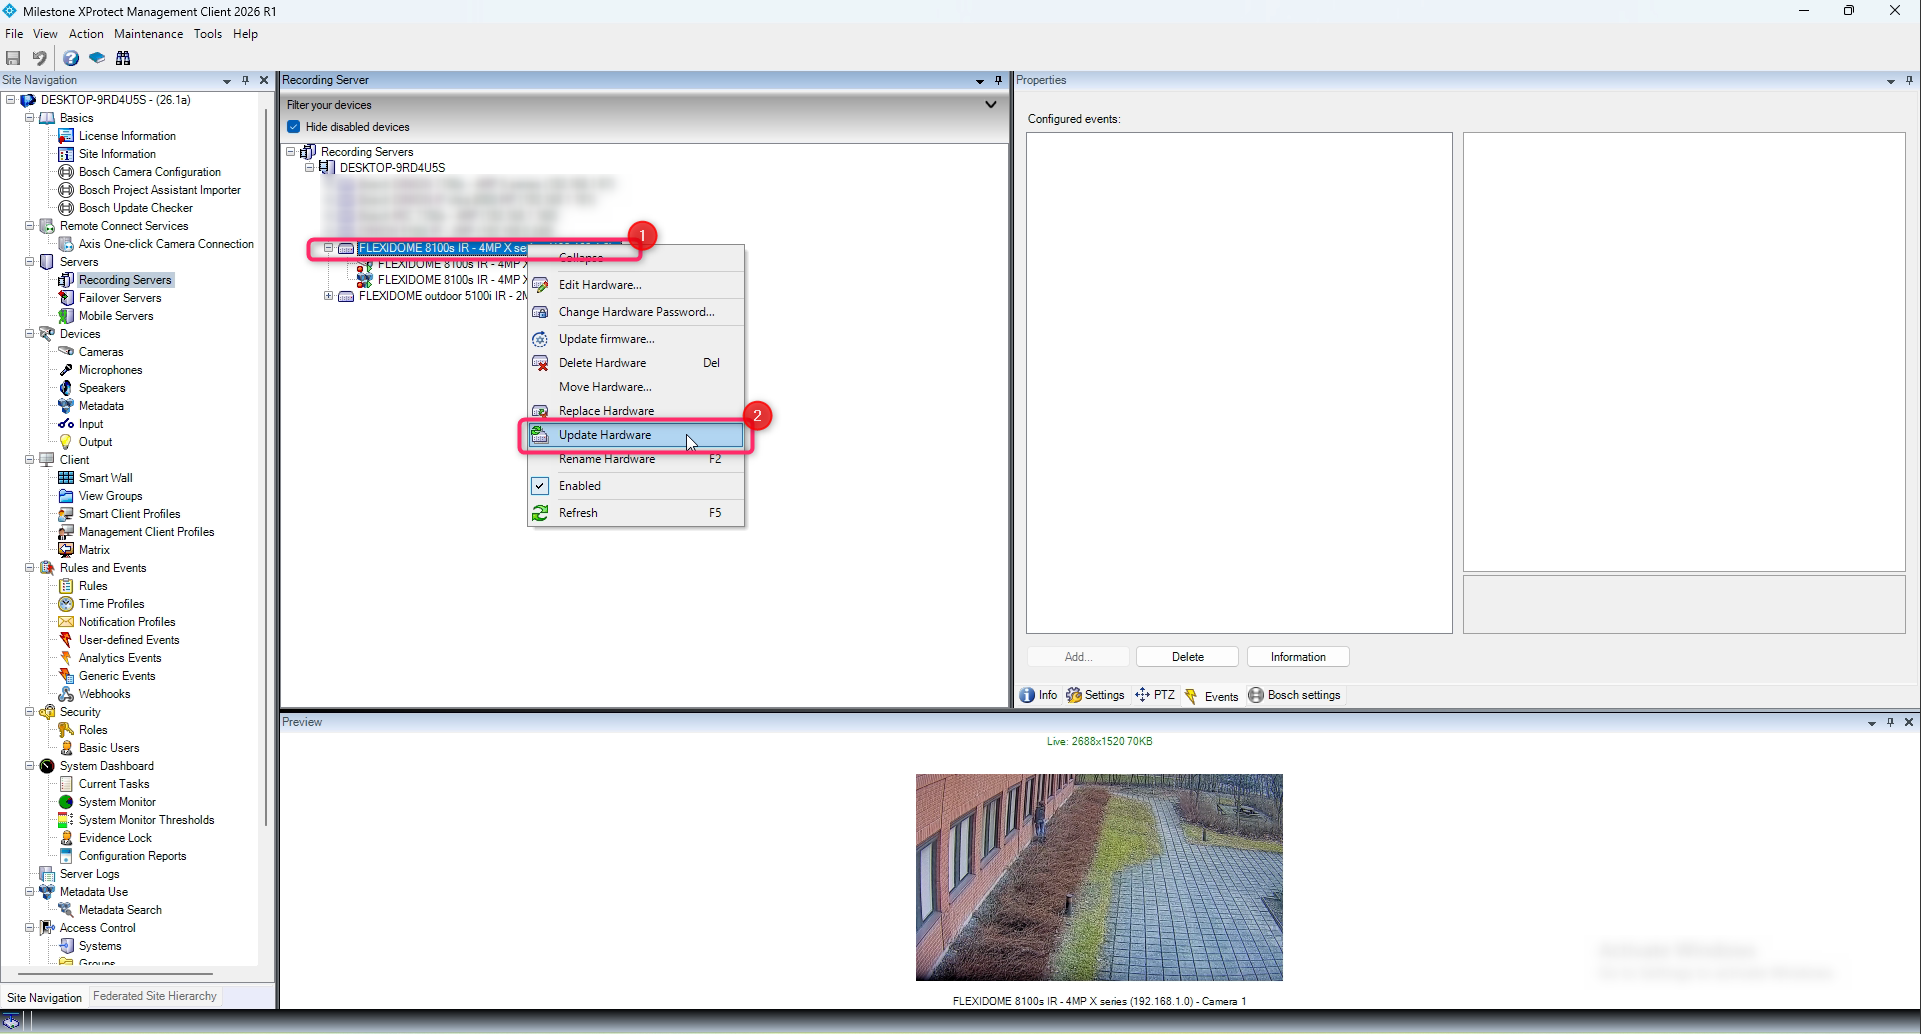Image resolution: width=1921 pixels, height=1034 pixels.
Task: Click the Output lightbulb icon
Action: tap(66, 442)
